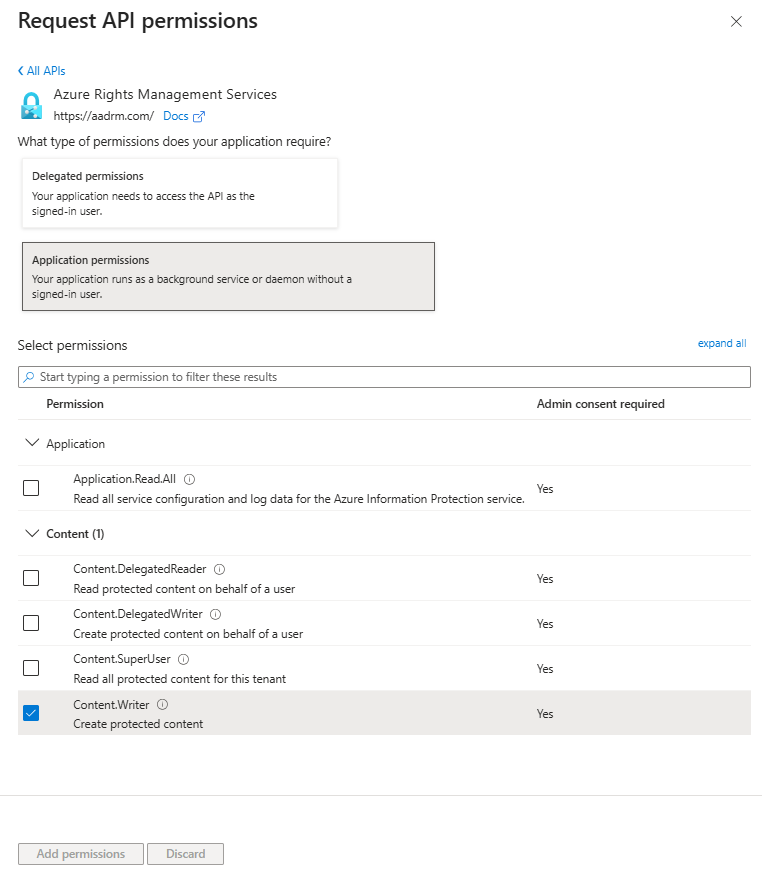Tick the Content.SuperUser permission checkbox
Viewport: 762px width, 877px height.
coord(31,668)
